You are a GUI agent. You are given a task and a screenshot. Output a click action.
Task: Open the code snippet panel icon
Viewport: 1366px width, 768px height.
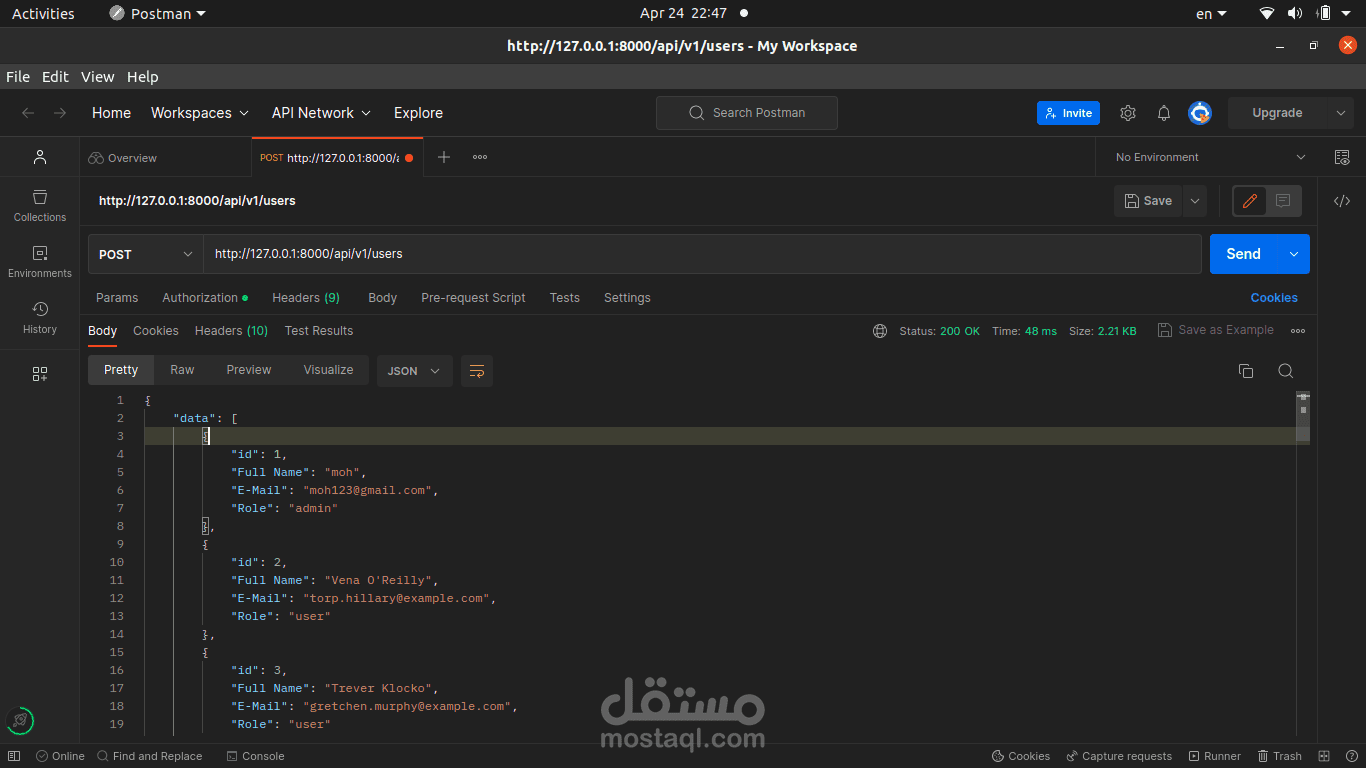click(x=1342, y=201)
